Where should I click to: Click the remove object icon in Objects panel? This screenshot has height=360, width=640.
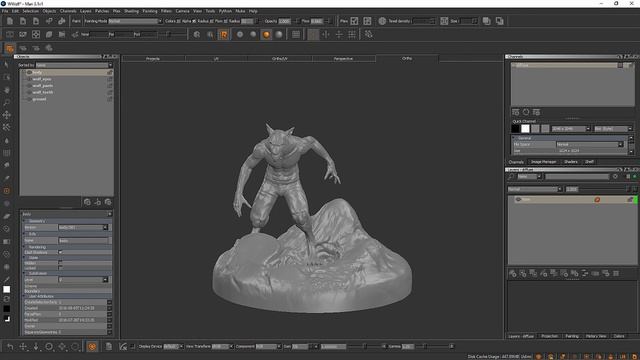point(108,202)
